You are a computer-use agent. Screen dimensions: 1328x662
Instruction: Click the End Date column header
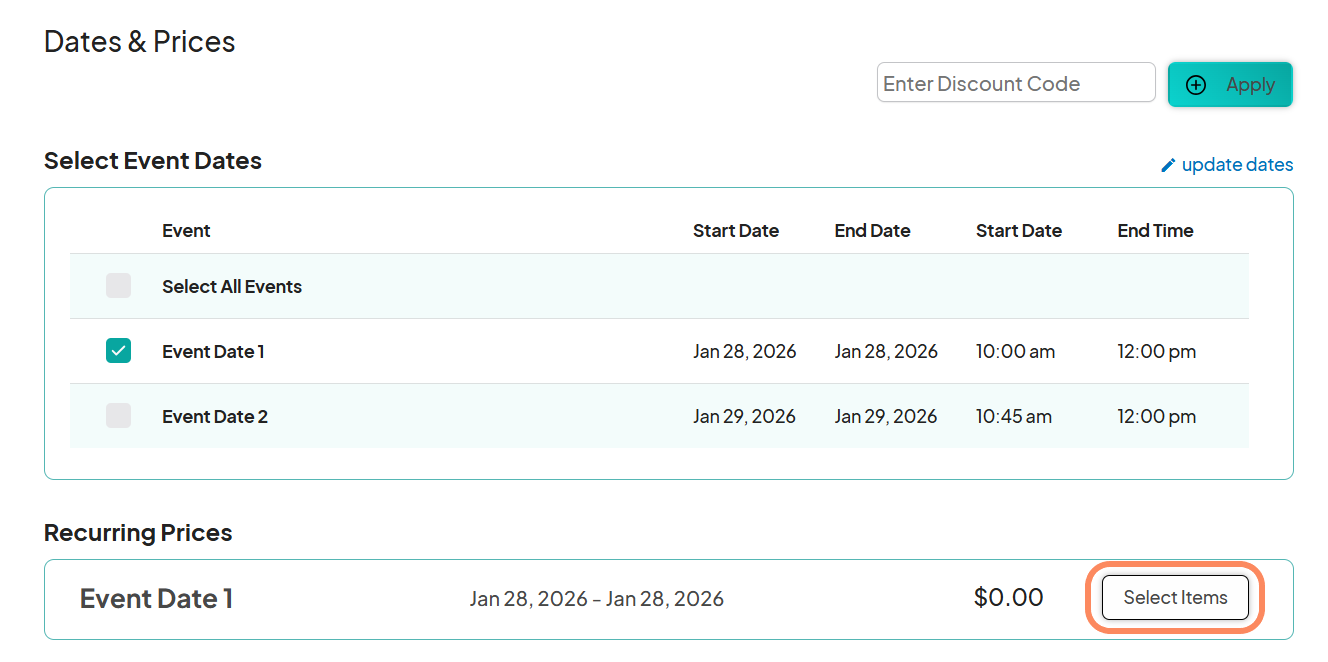pos(872,230)
